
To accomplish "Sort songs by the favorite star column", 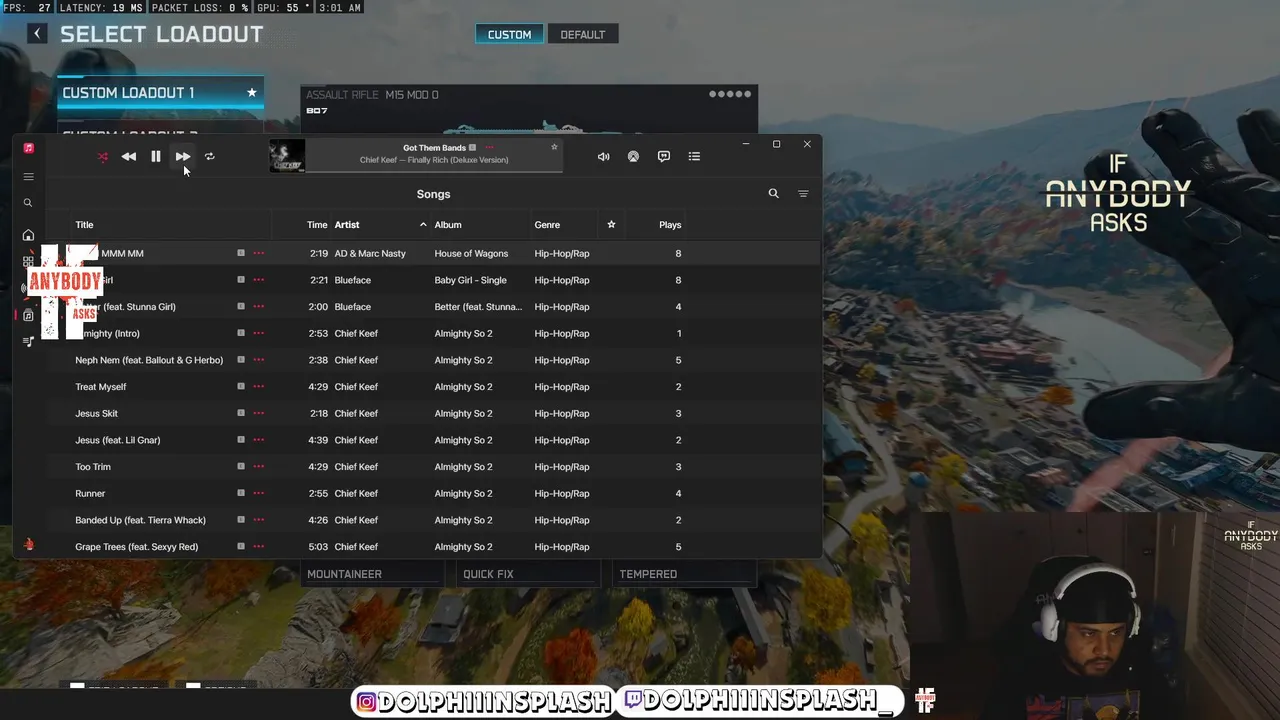I will [611, 225].
